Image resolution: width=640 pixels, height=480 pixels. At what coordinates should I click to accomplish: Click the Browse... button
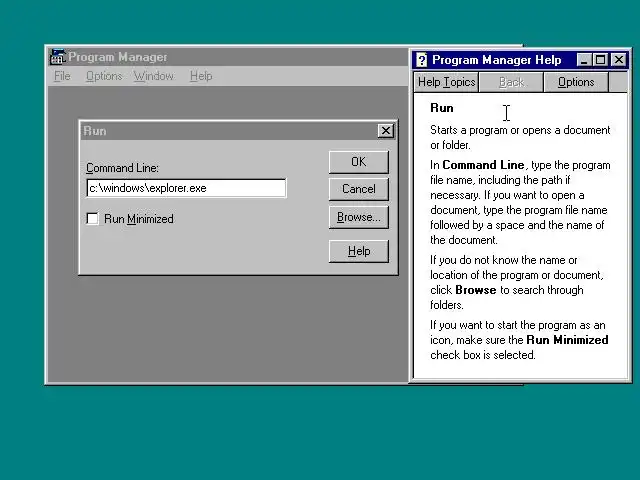coord(359,217)
